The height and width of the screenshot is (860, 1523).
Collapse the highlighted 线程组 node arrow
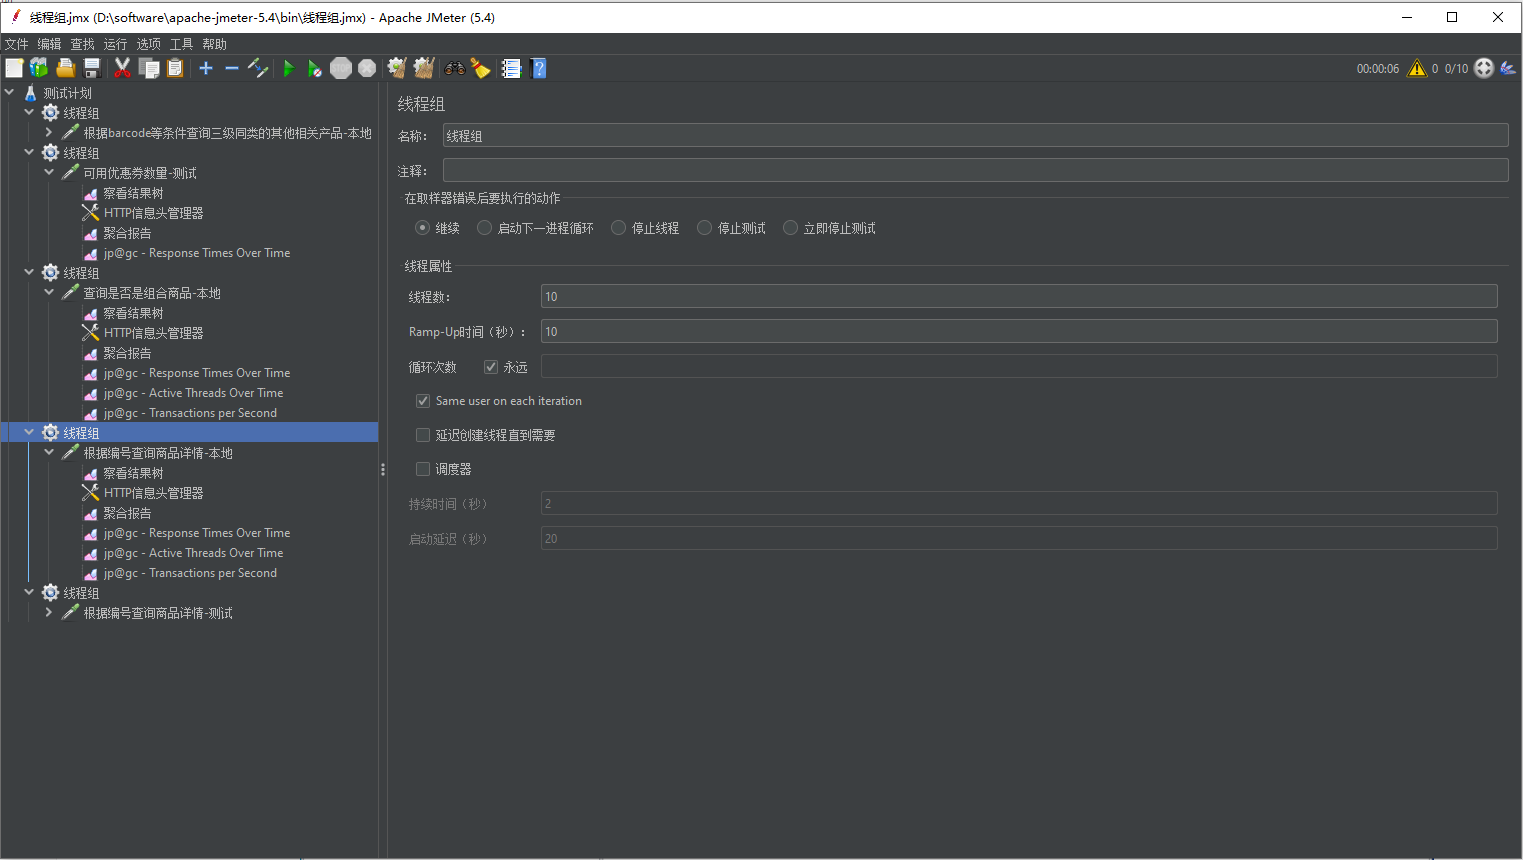pos(29,432)
